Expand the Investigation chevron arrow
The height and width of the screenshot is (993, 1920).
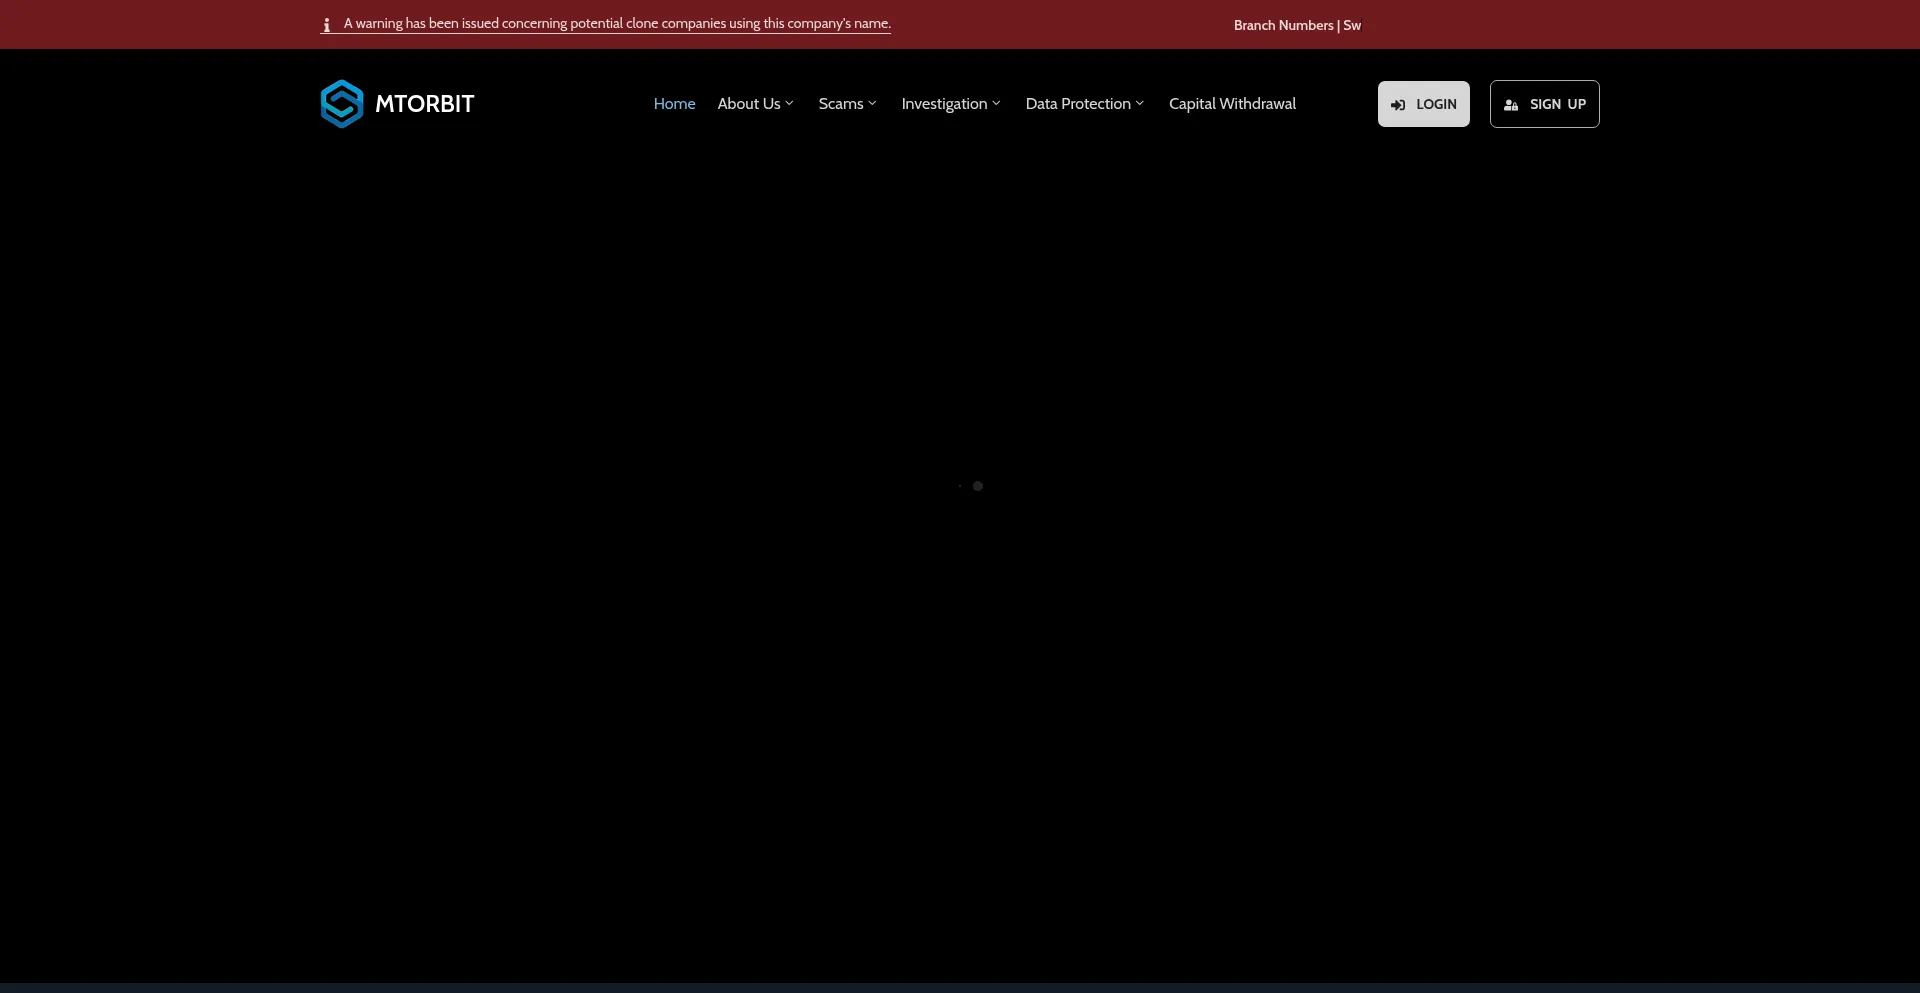[996, 103]
